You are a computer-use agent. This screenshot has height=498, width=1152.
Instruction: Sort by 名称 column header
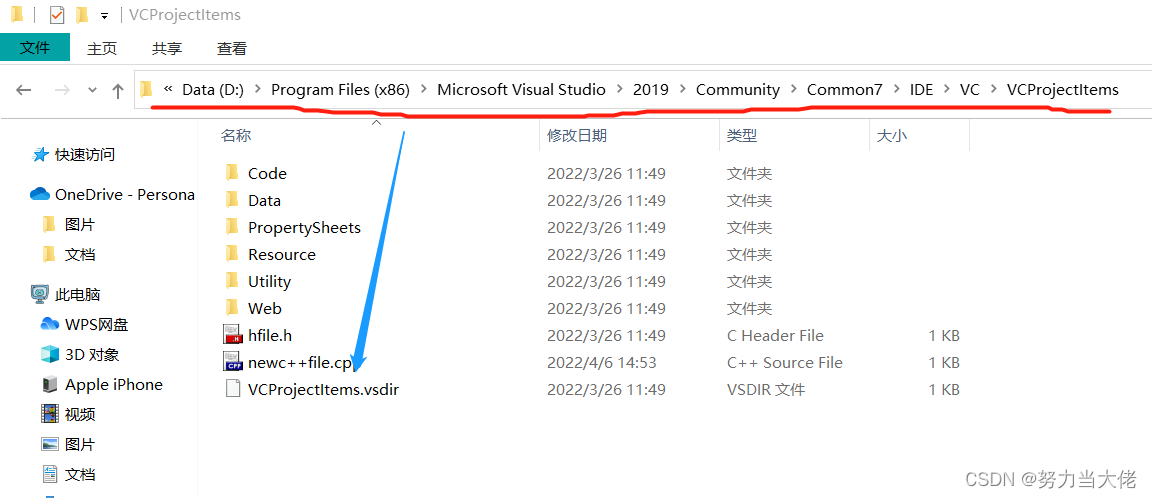click(236, 135)
